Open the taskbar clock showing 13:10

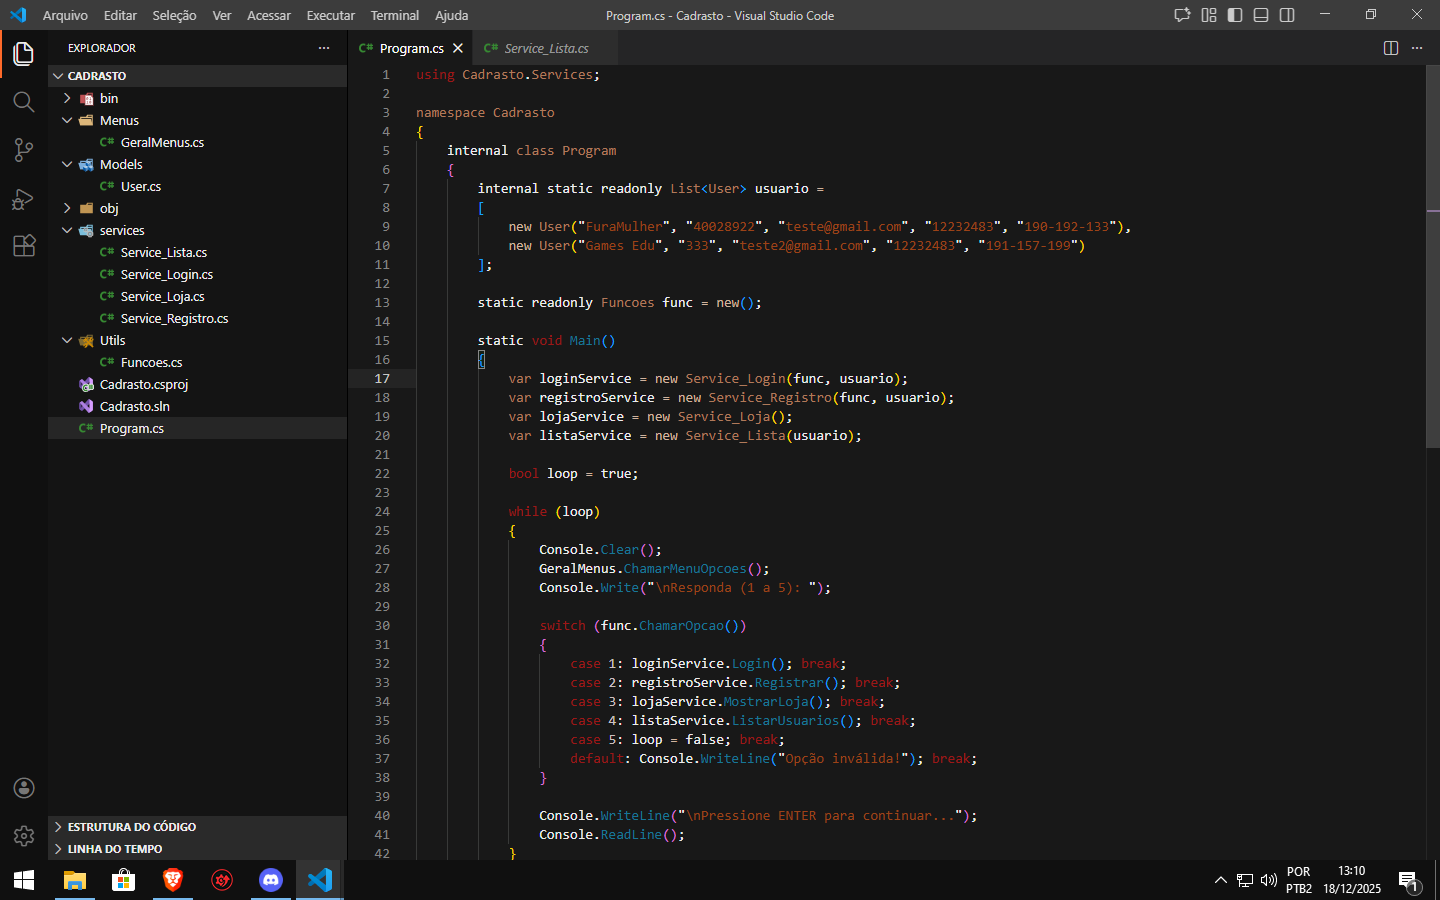[1352, 880]
